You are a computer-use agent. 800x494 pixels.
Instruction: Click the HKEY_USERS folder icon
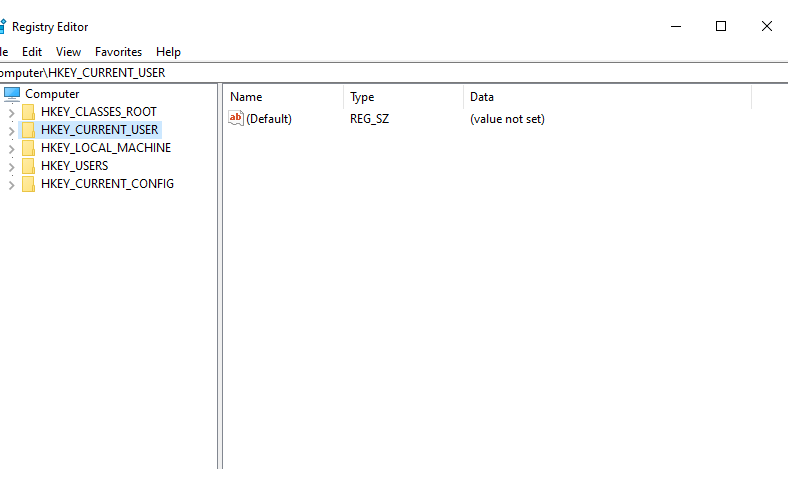29,166
